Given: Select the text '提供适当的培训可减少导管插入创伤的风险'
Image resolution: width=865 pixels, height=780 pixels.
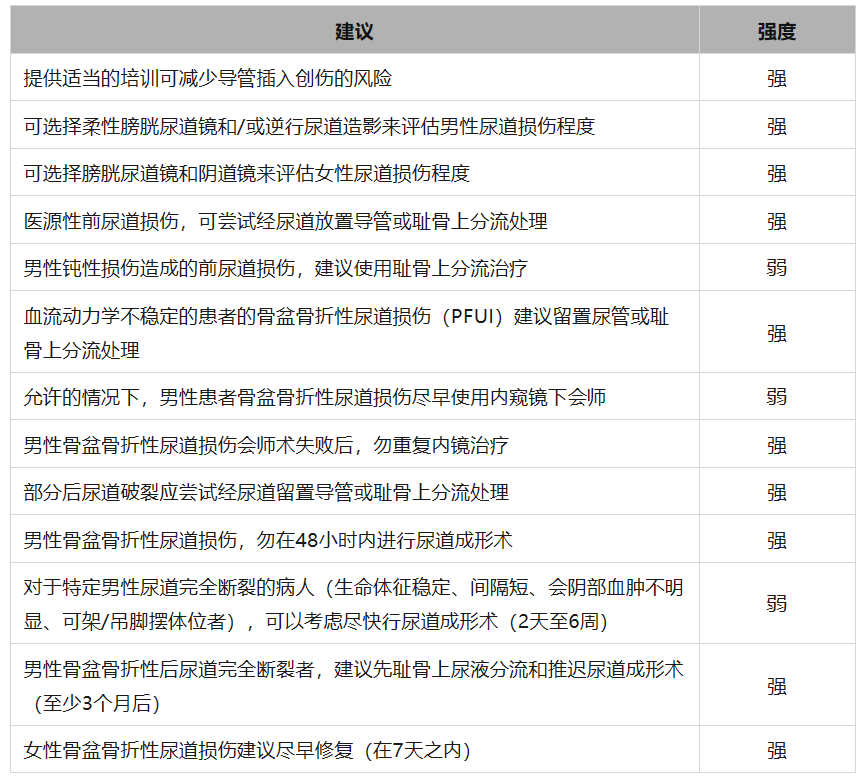Looking at the screenshot, I should 207,78.
